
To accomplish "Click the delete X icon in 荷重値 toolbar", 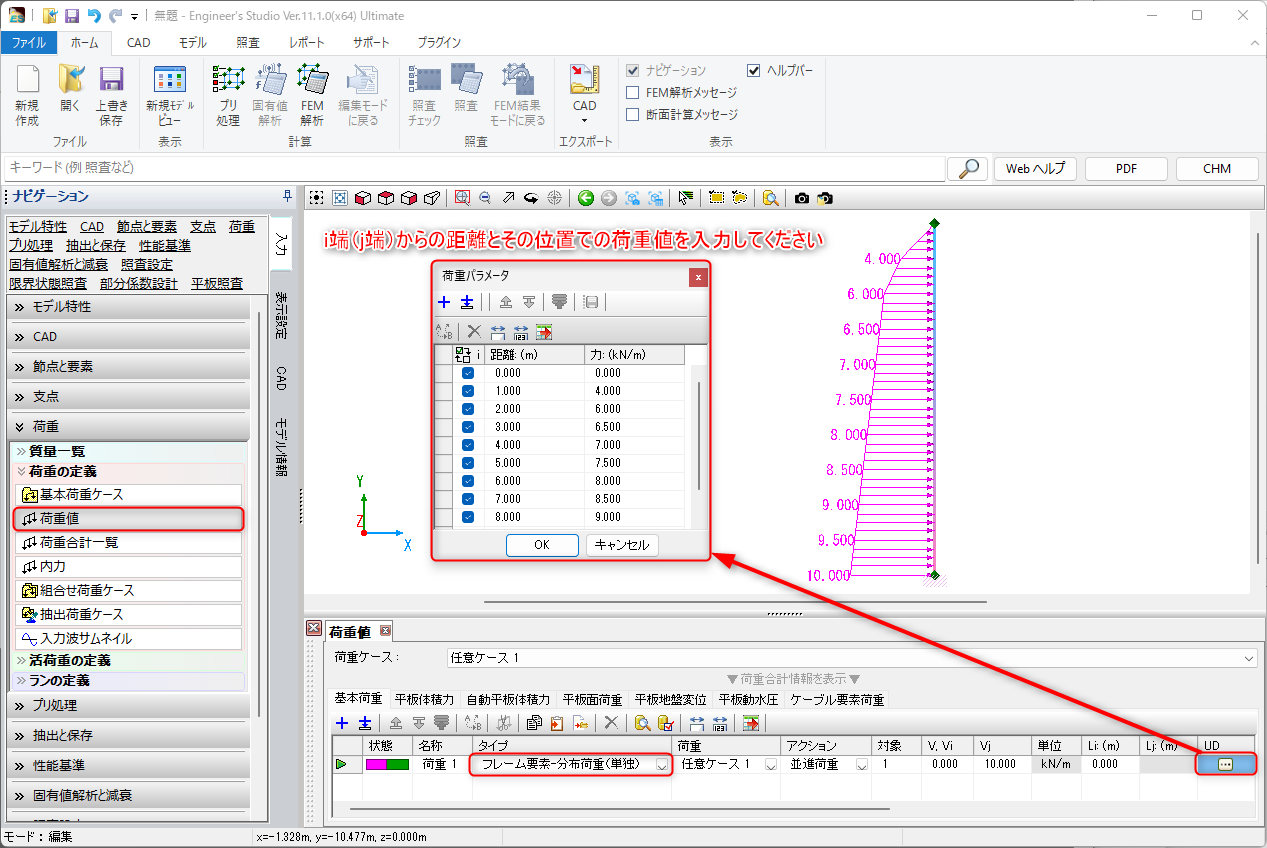I will 611,723.
